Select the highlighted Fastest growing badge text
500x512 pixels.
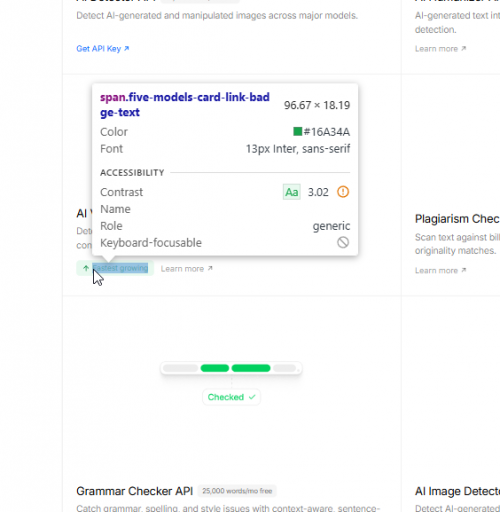(120, 268)
